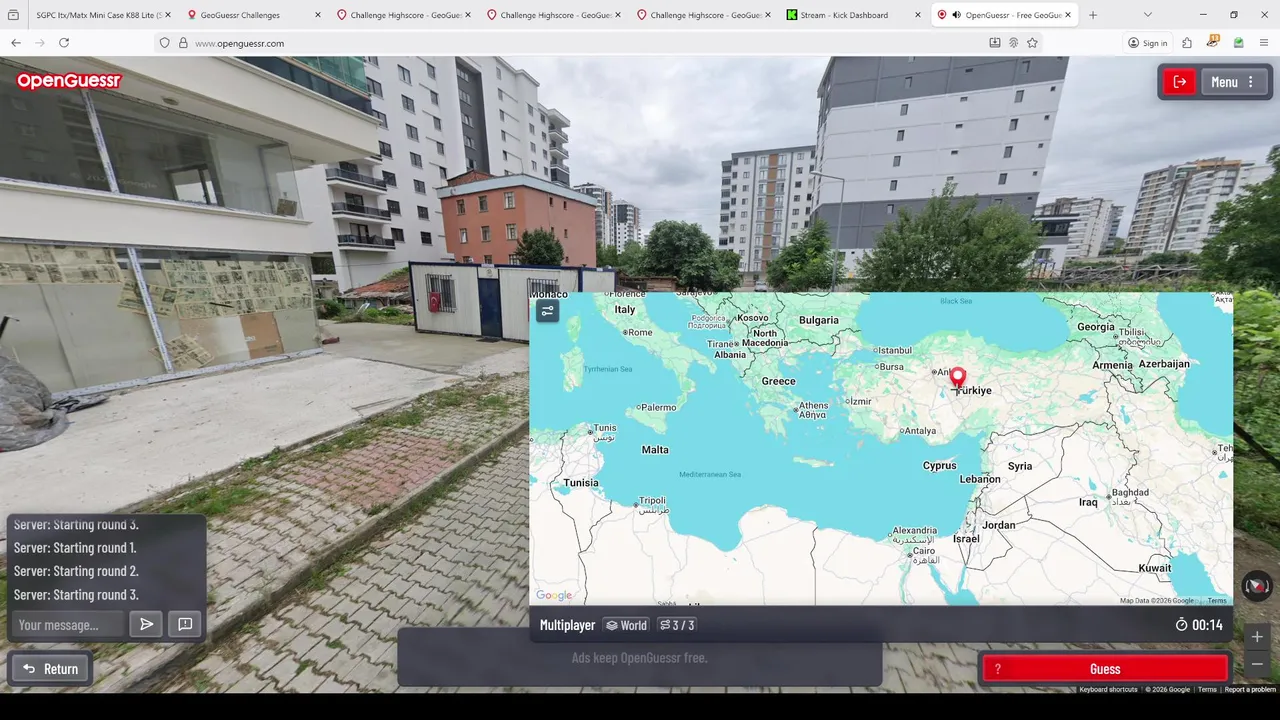
Task: Click Report a problem link
Action: [1250, 689]
